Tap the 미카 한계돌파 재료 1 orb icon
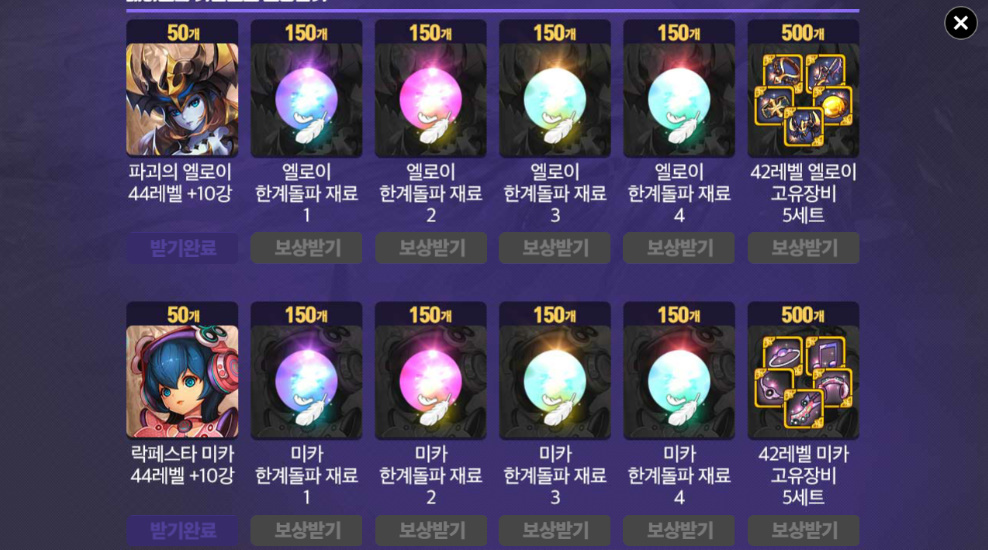Image resolution: width=988 pixels, height=550 pixels. pos(306,381)
